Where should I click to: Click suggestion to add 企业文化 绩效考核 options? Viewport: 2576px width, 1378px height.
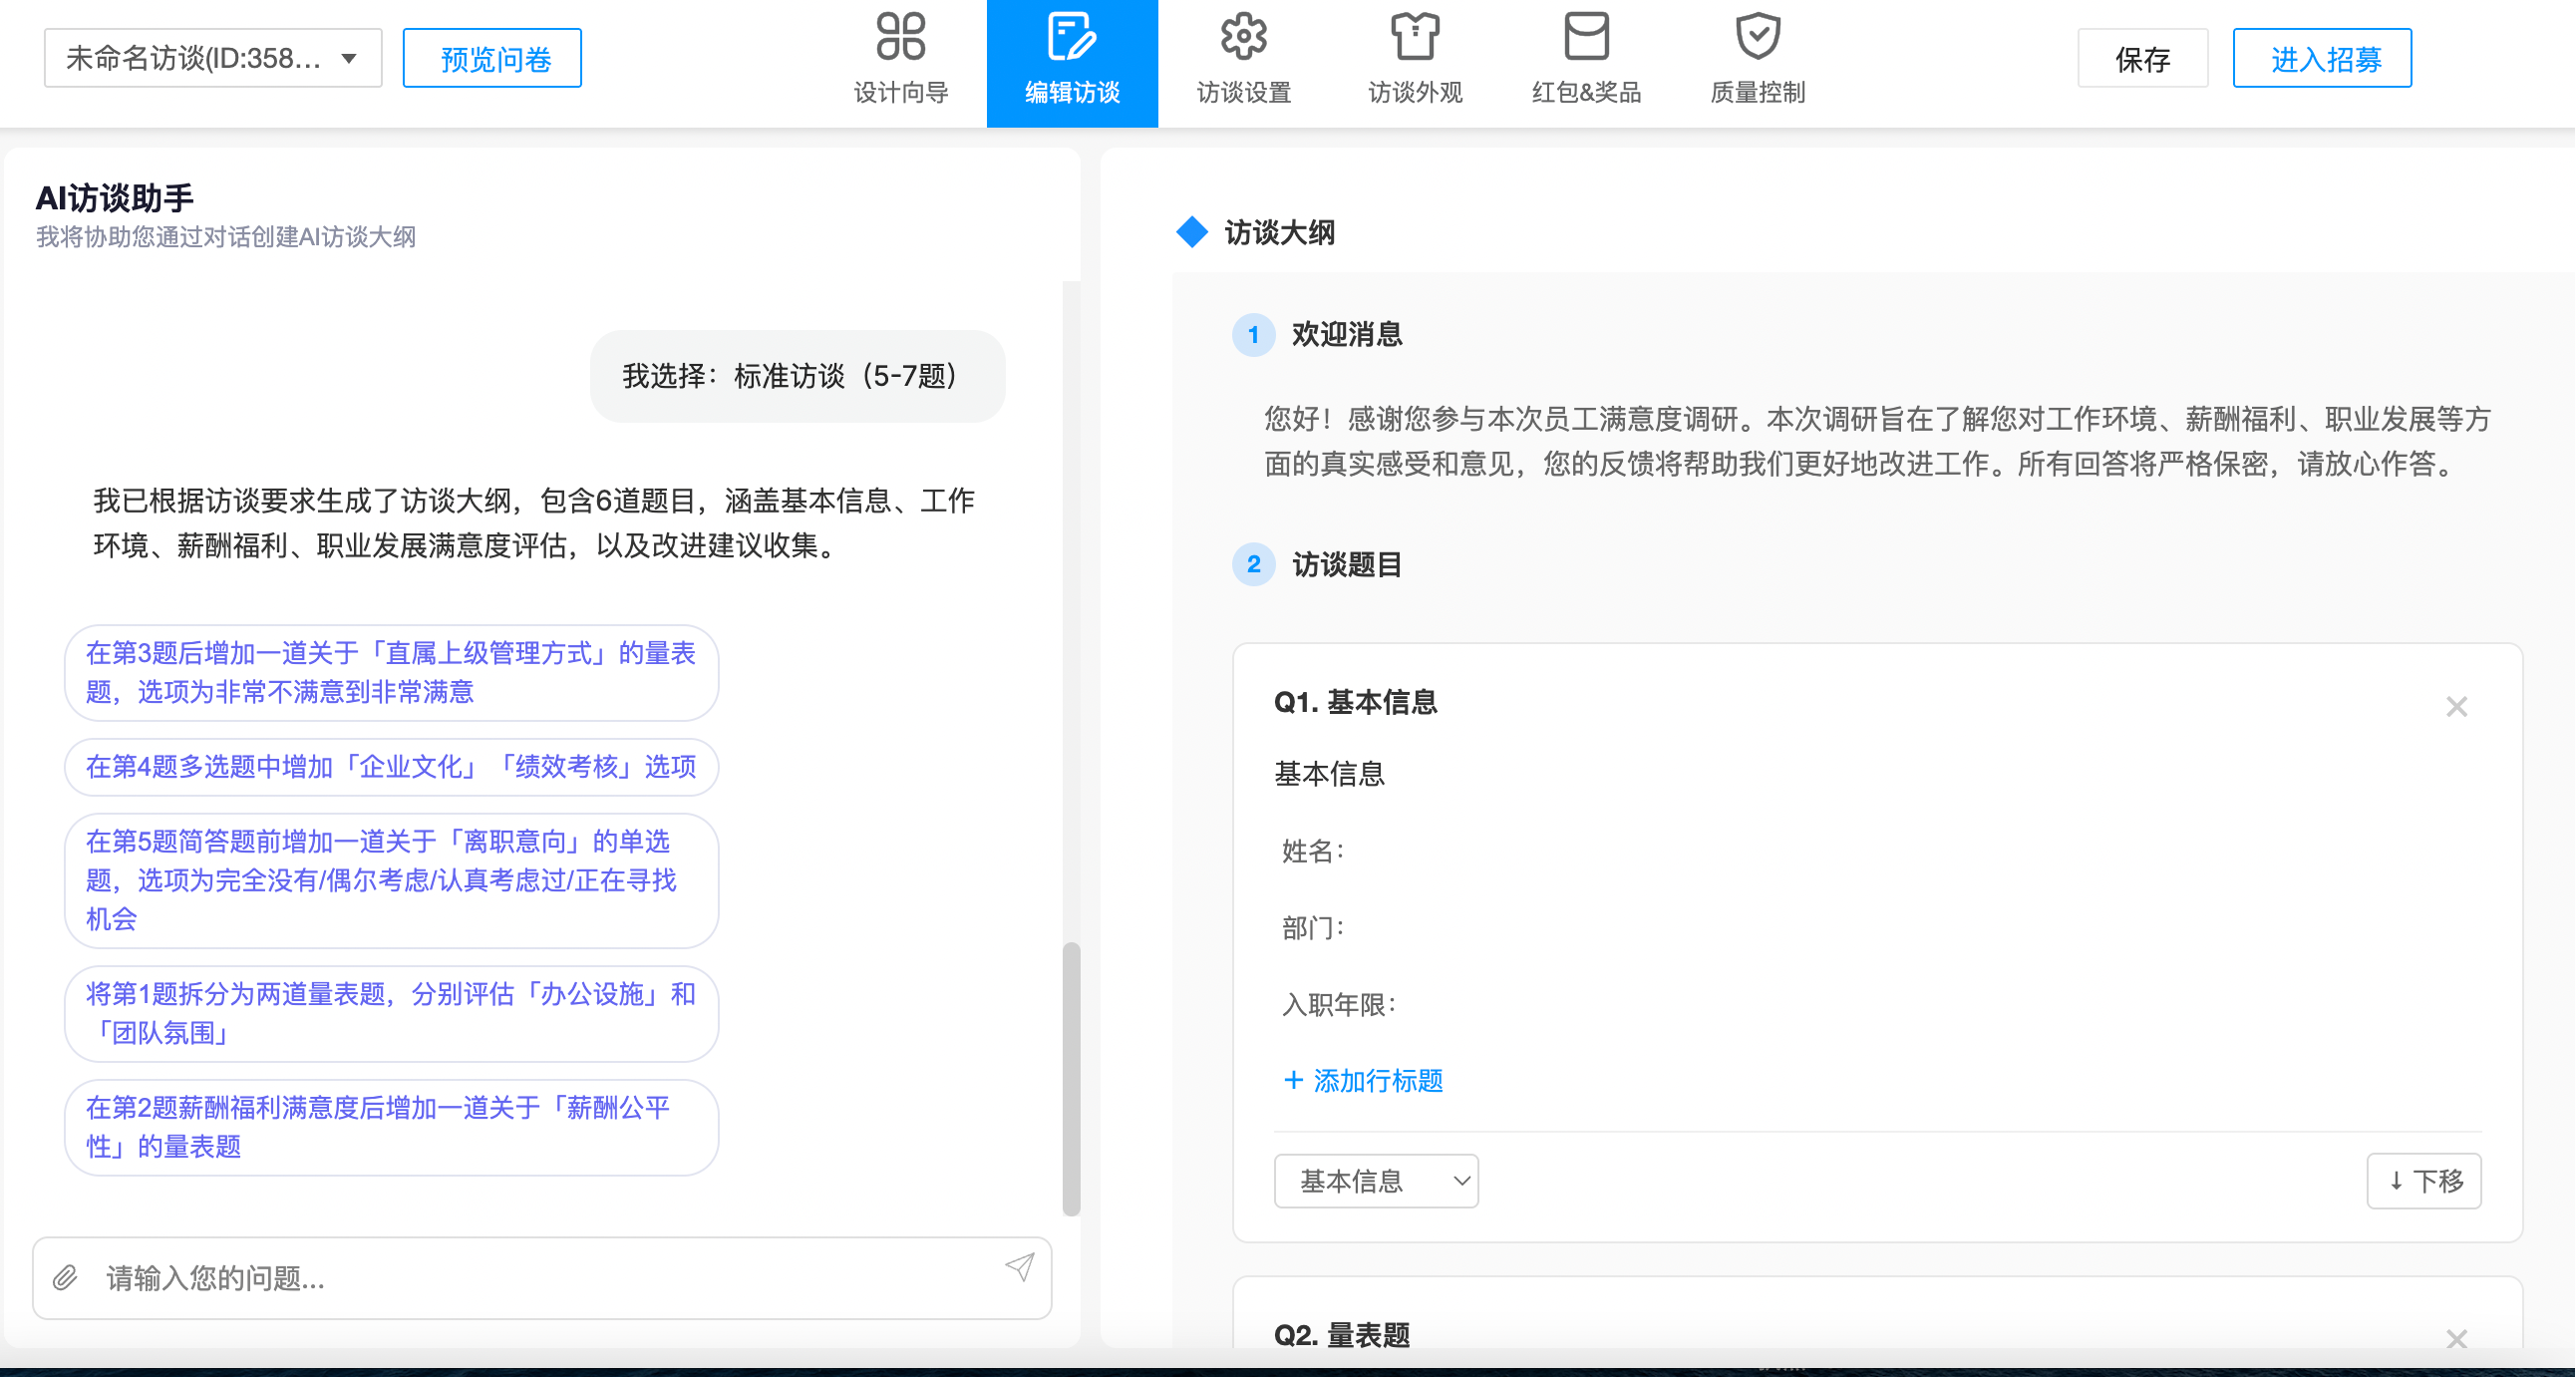point(392,767)
